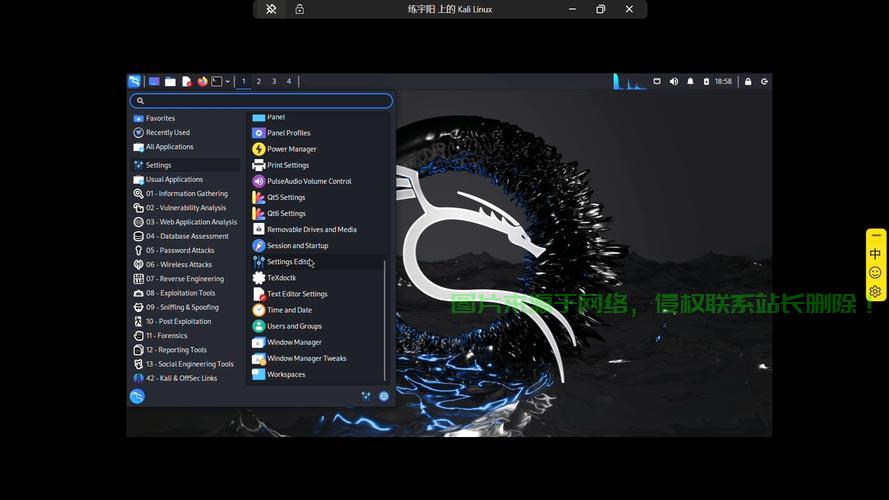
Task: Open Firefox from the top panel
Action: pos(202,81)
